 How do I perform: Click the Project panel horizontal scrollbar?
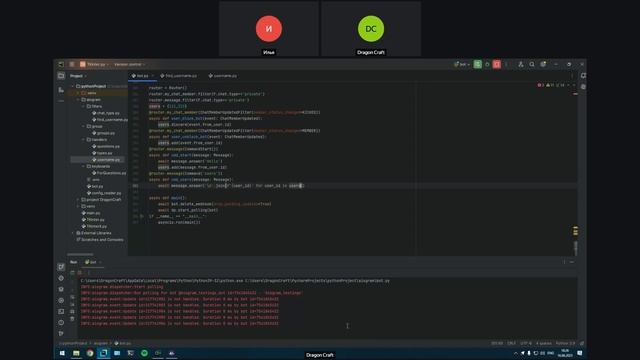(x=80, y=255)
